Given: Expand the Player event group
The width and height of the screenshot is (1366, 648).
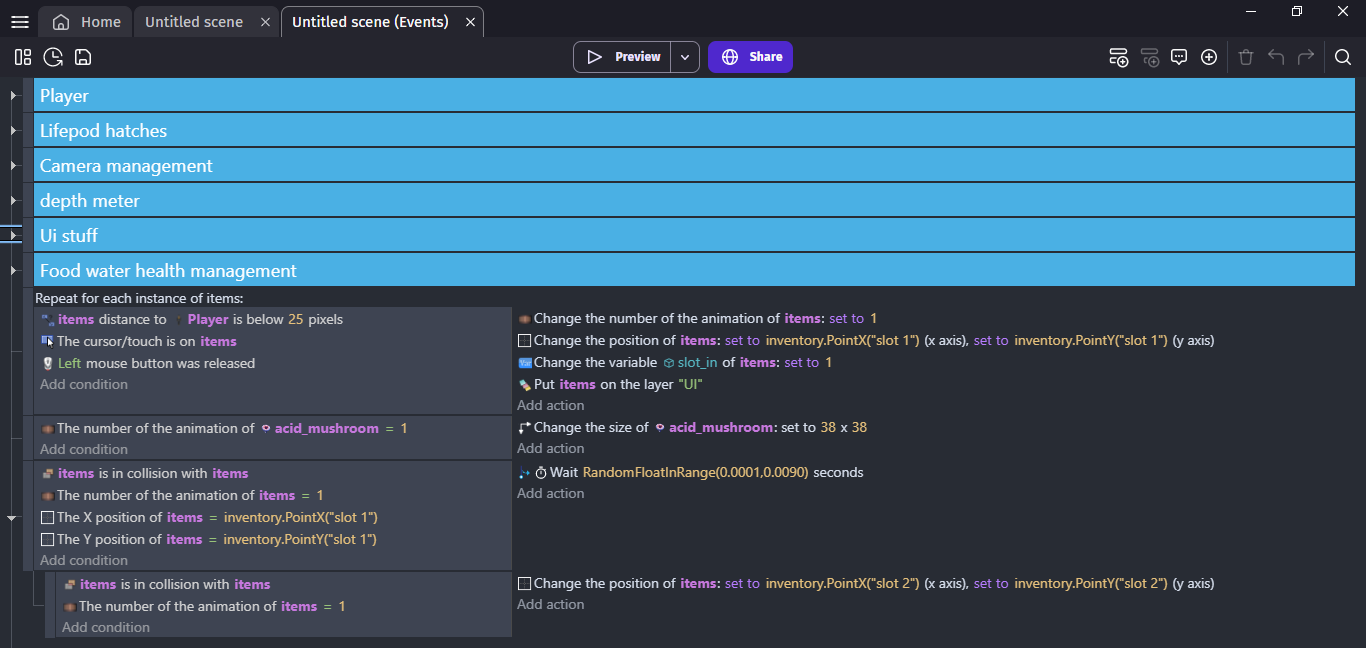Looking at the screenshot, I should pyautogui.click(x=13, y=96).
